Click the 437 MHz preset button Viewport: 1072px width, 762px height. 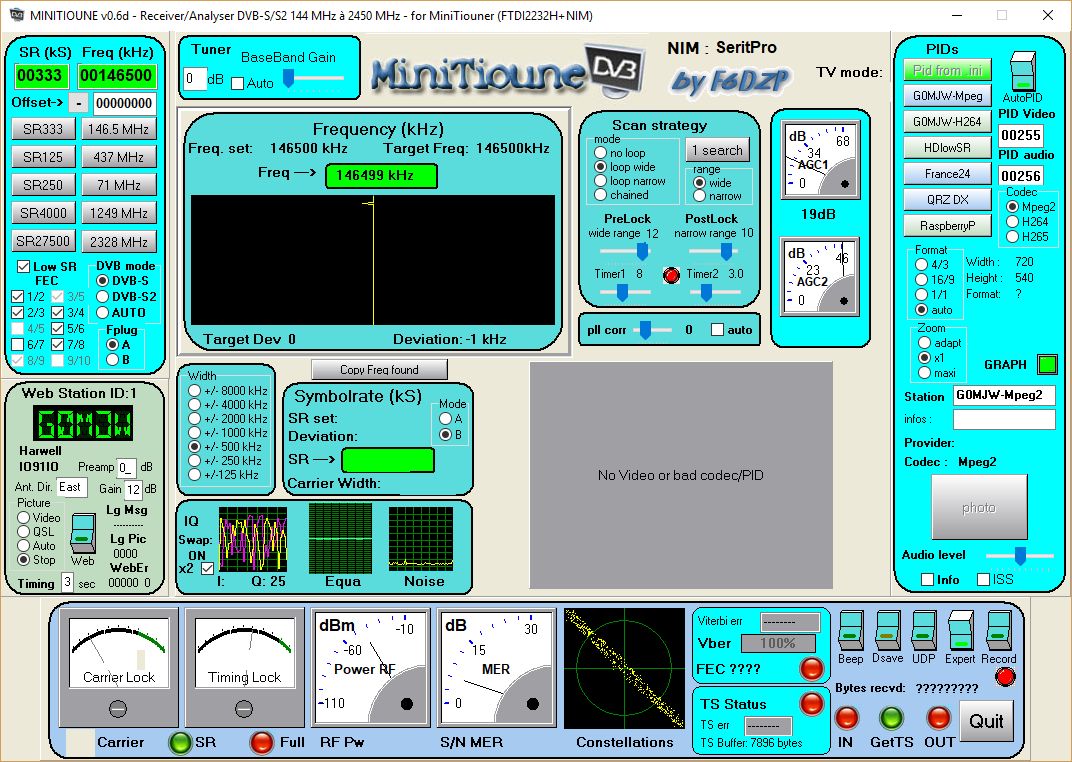[119, 157]
